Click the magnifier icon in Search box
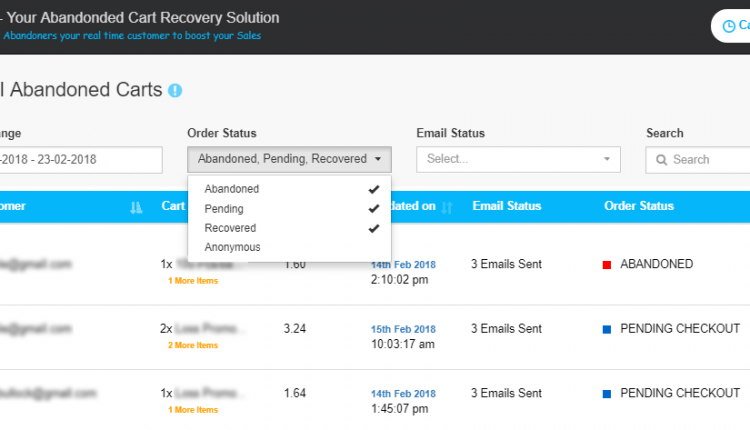Screen dimensions: 750x430 [x=662, y=160]
